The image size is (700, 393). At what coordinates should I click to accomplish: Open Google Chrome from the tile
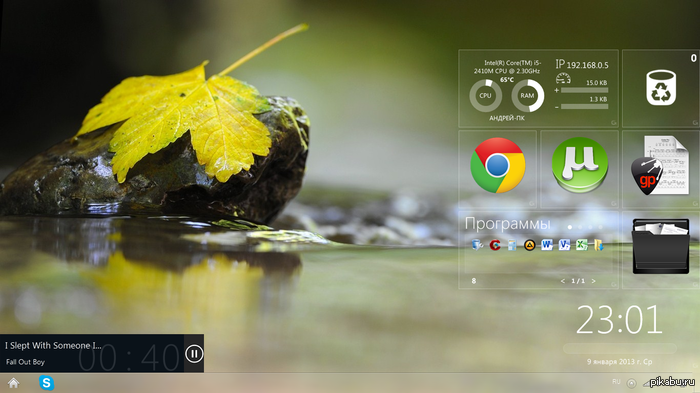[497, 165]
